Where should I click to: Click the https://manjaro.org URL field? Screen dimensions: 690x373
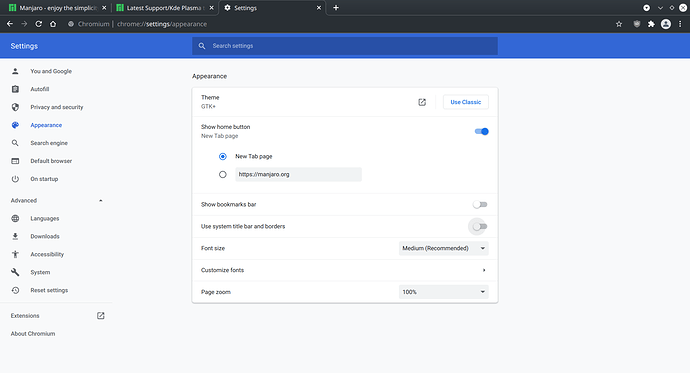(x=298, y=175)
